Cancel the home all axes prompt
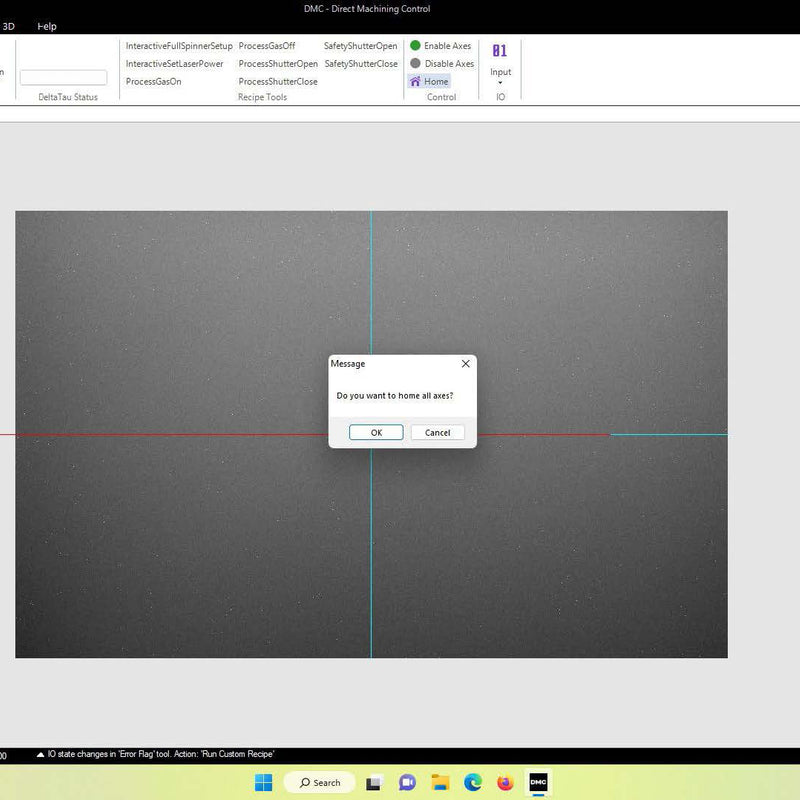This screenshot has height=800, width=800. pyautogui.click(x=438, y=433)
